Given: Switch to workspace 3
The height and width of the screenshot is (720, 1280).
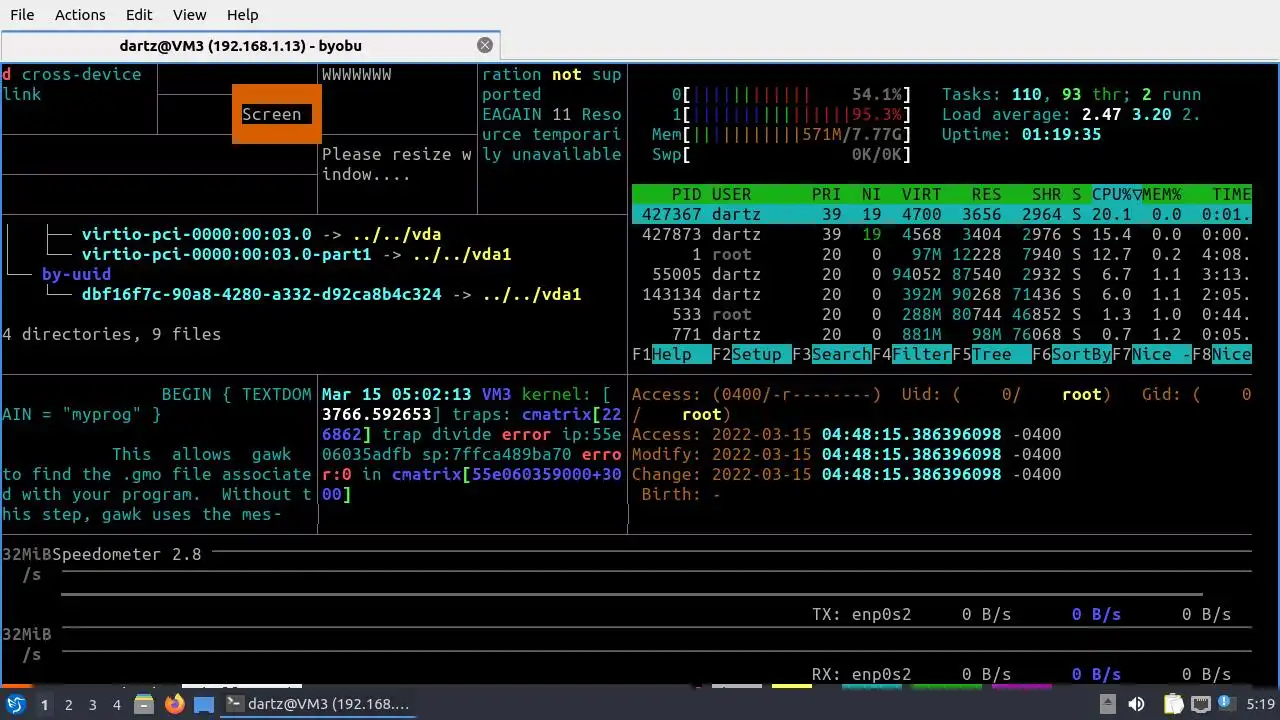Looking at the screenshot, I should click(x=93, y=705).
